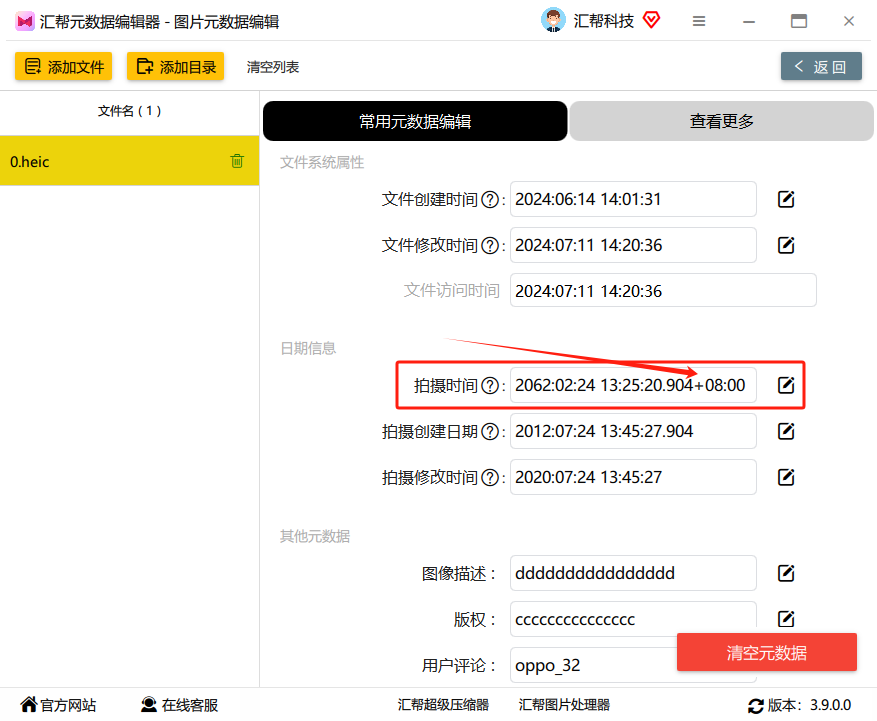This screenshot has height=721, width=877.
Task: Click the 文件修改时间 input field
Action: tap(633, 245)
